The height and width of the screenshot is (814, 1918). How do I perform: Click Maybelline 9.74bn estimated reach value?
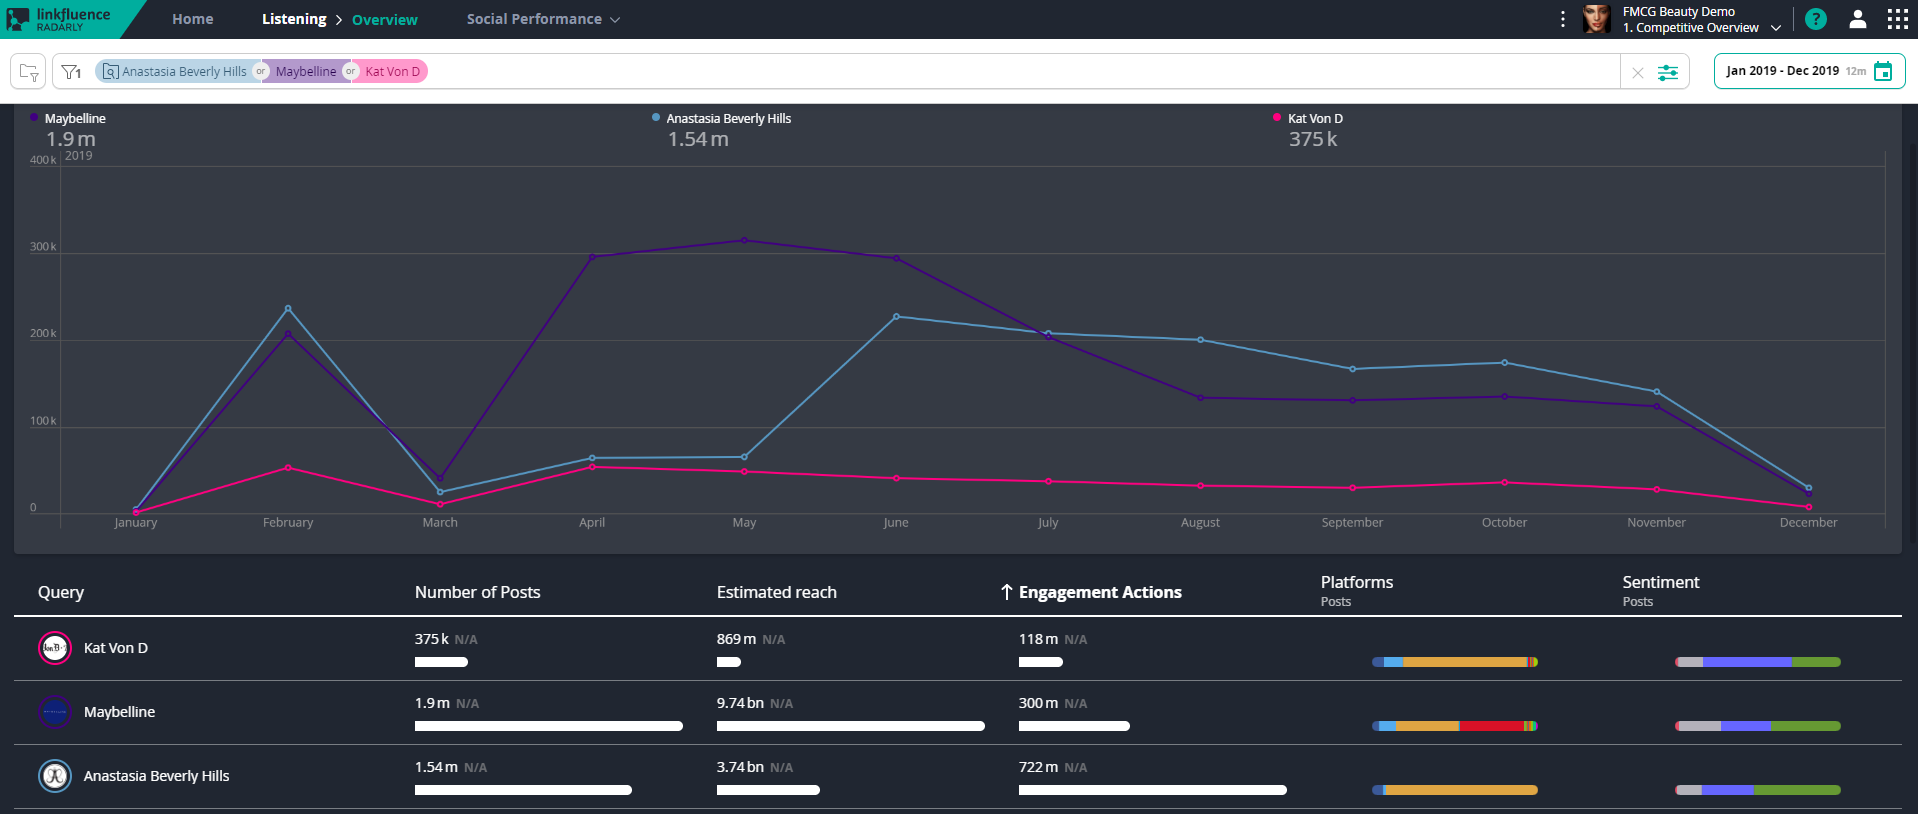(741, 703)
